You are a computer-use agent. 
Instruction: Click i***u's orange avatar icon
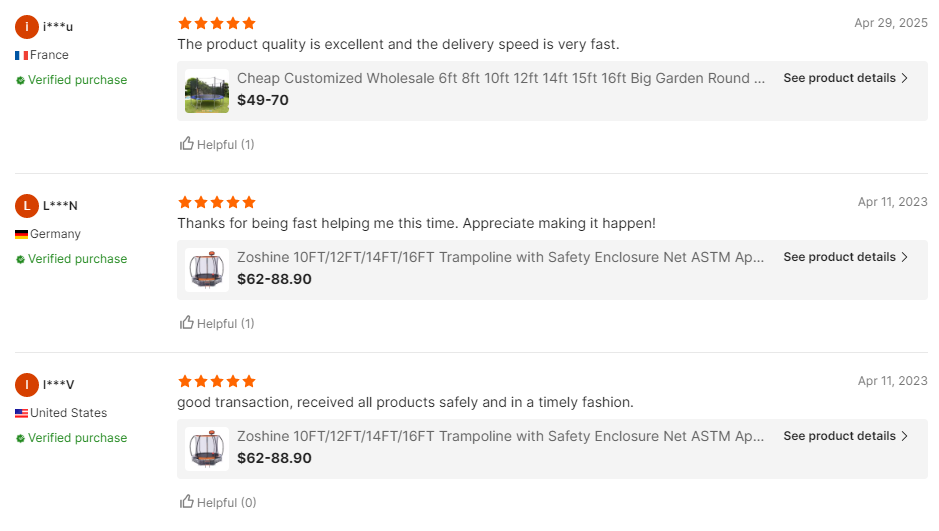pos(27,27)
